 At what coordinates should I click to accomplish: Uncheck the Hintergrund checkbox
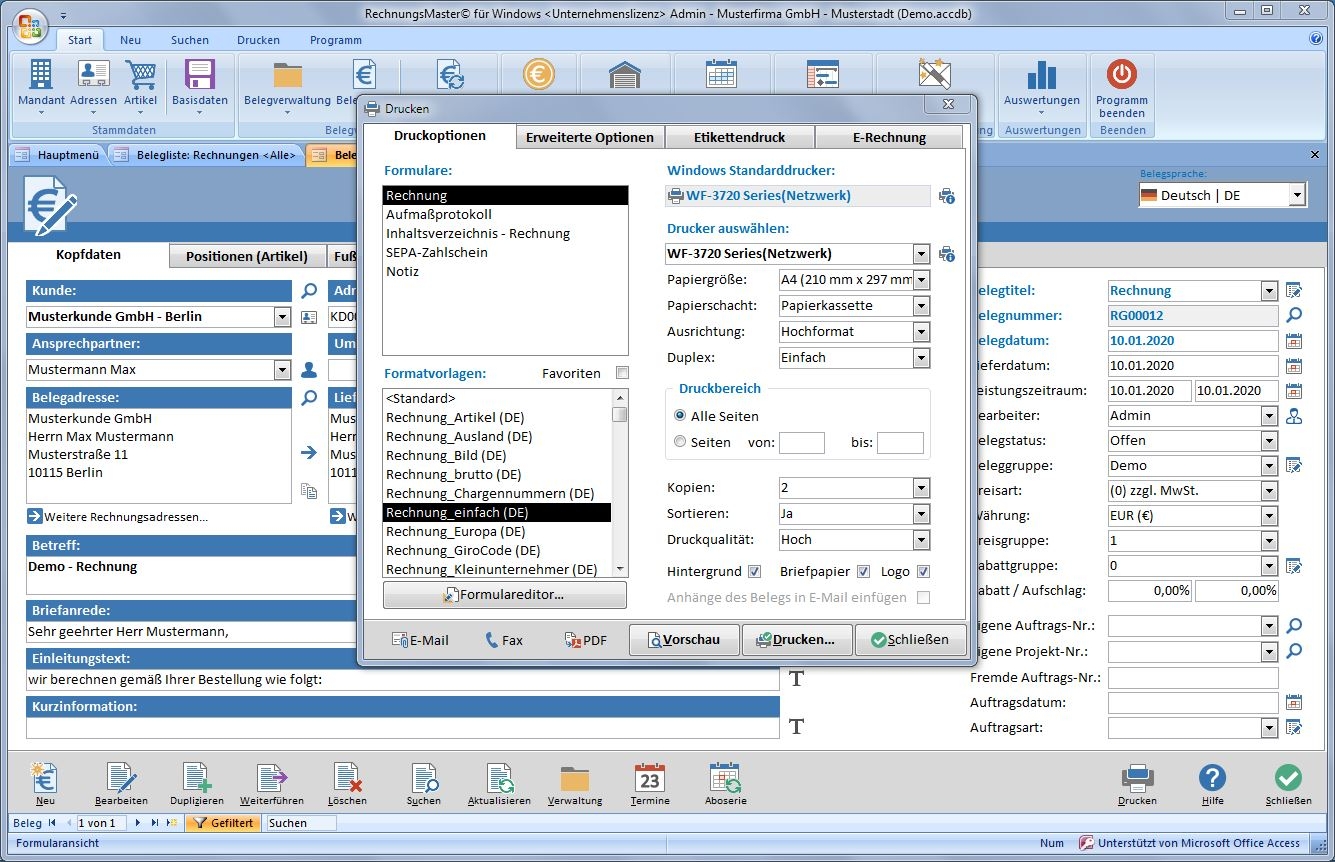[x=755, y=572]
